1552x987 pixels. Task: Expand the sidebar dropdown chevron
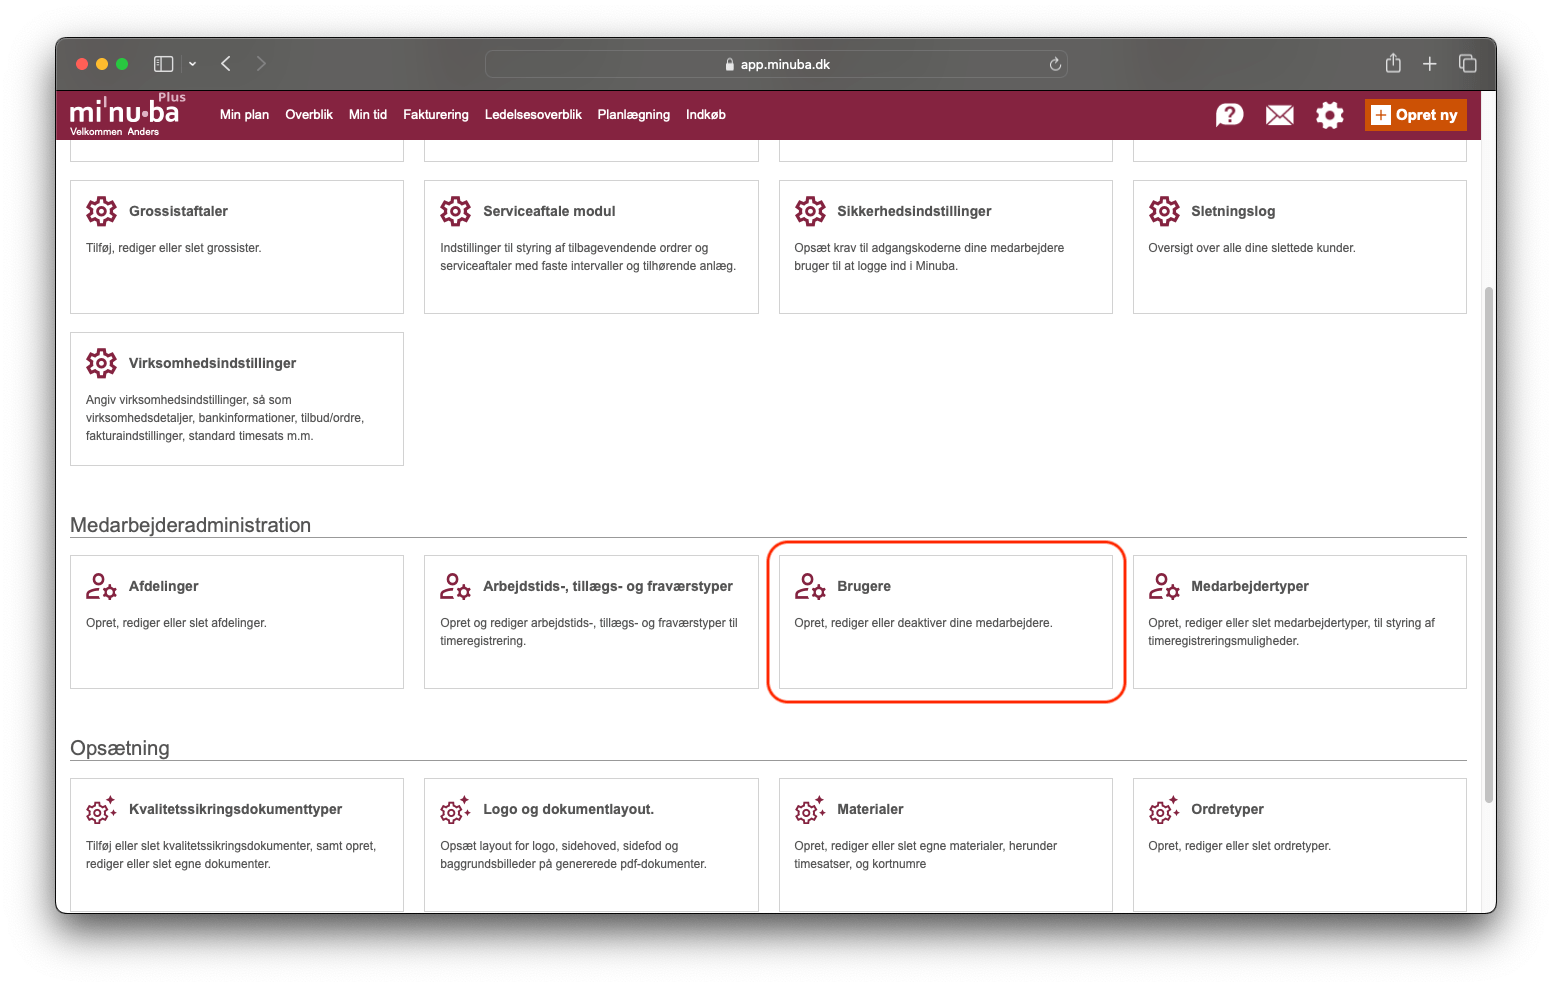click(192, 64)
